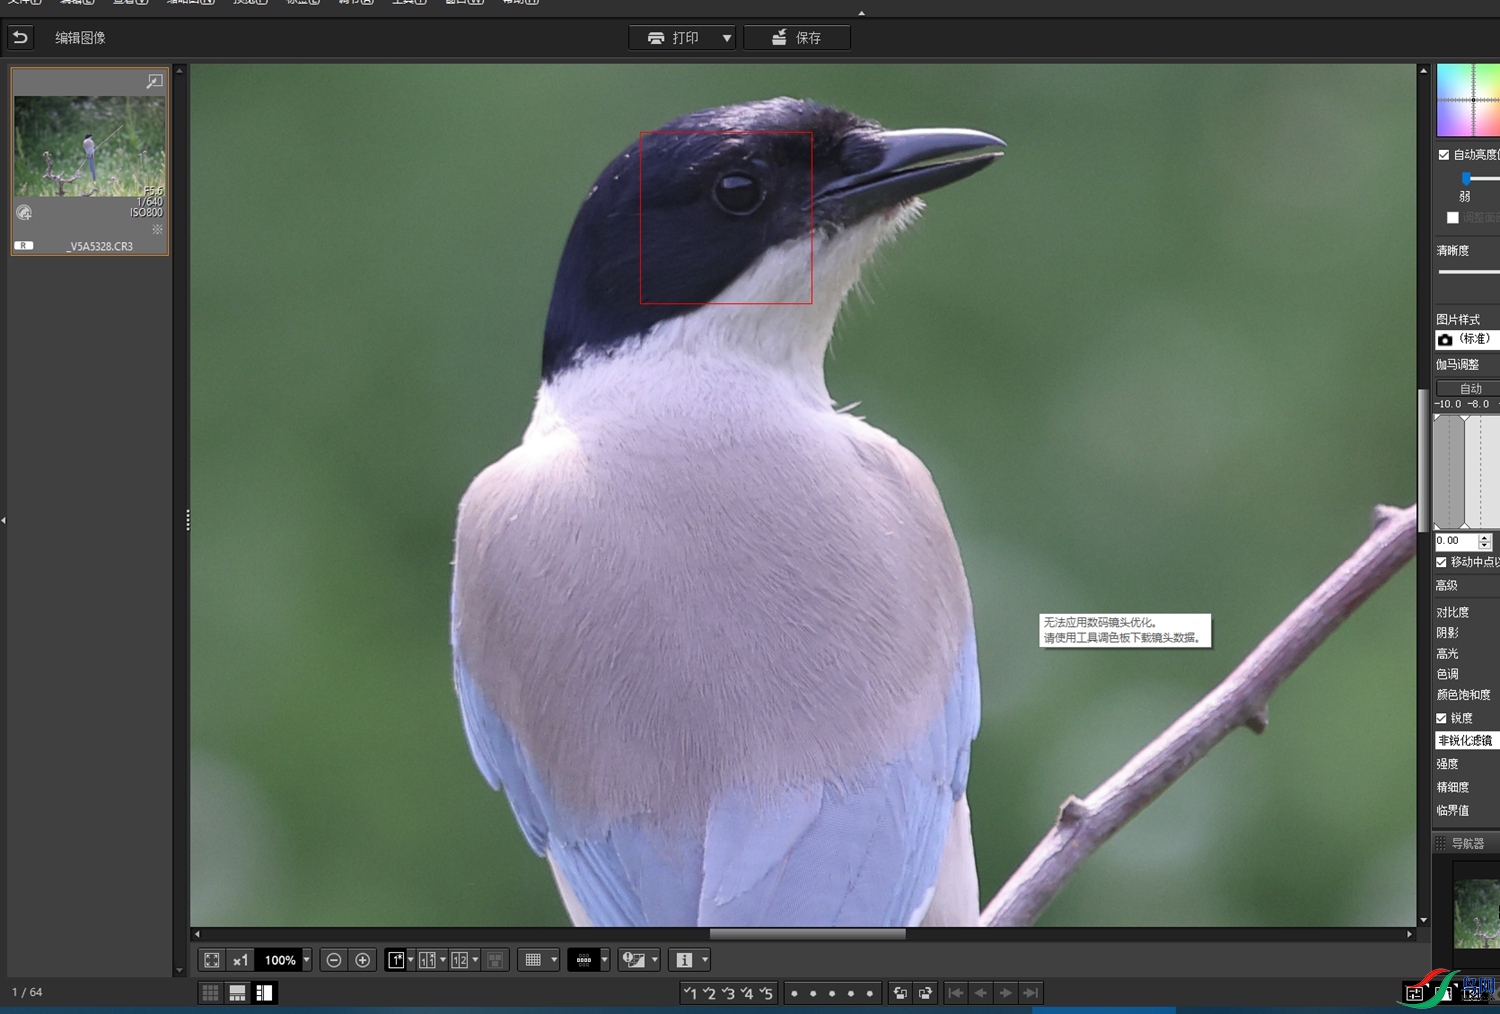The width and height of the screenshot is (1500, 1014).
Task: Click the magnifier icon on the thumbnail
Action: click(154, 81)
